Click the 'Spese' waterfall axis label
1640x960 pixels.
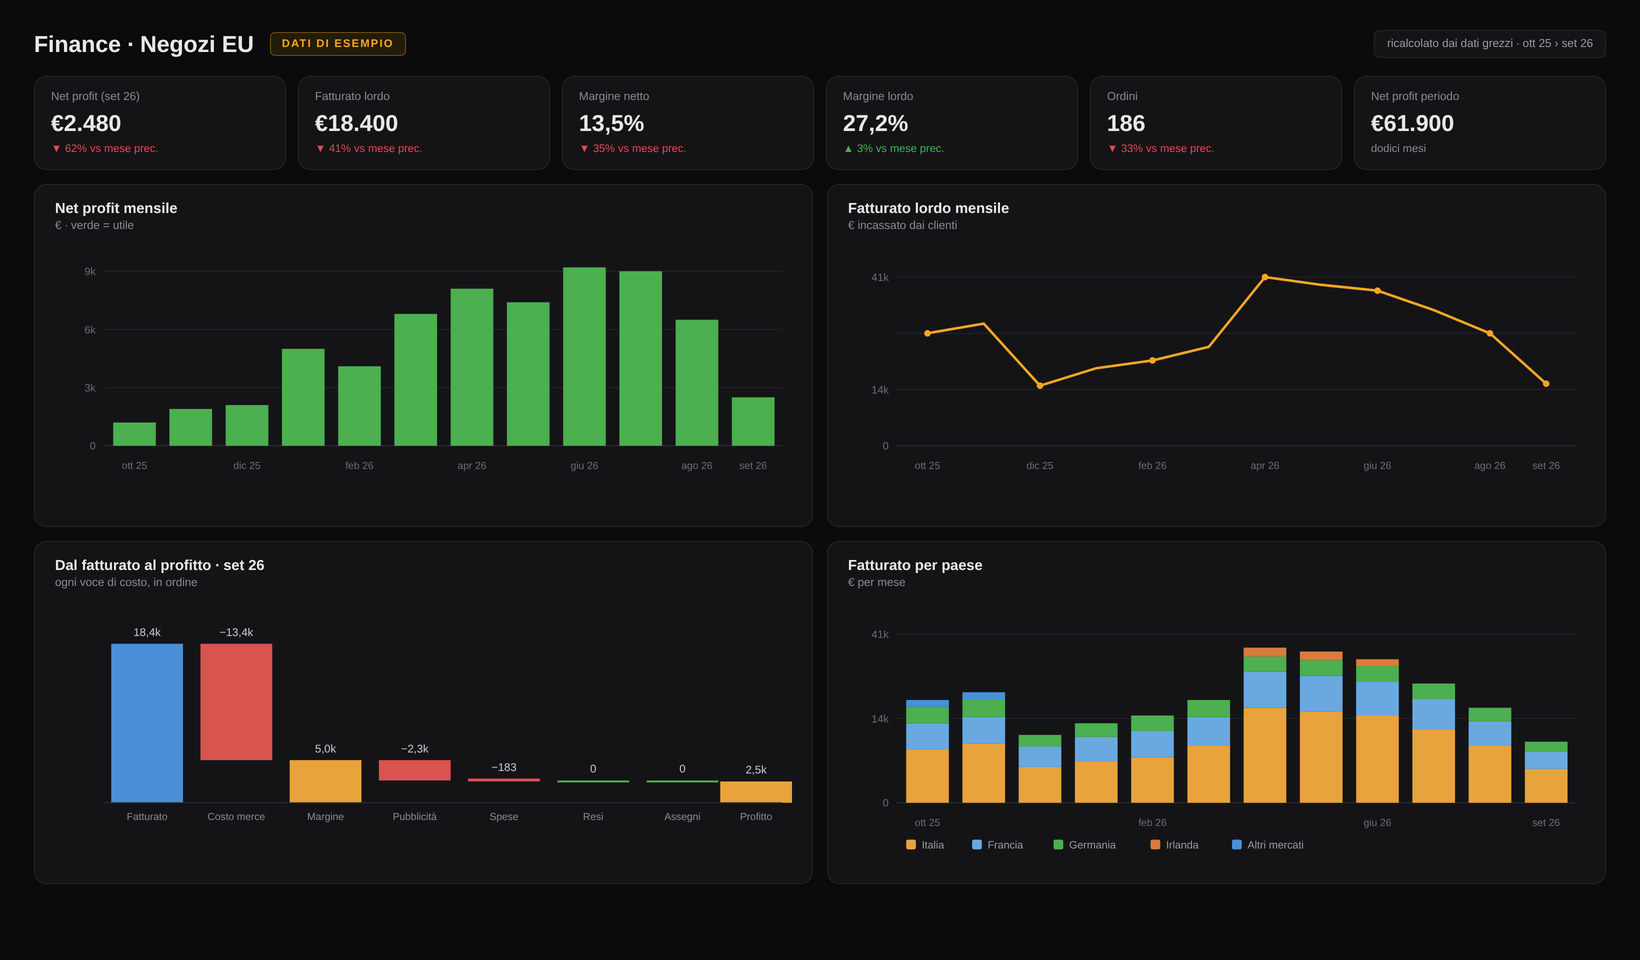pyautogui.click(x=504, y=817)
